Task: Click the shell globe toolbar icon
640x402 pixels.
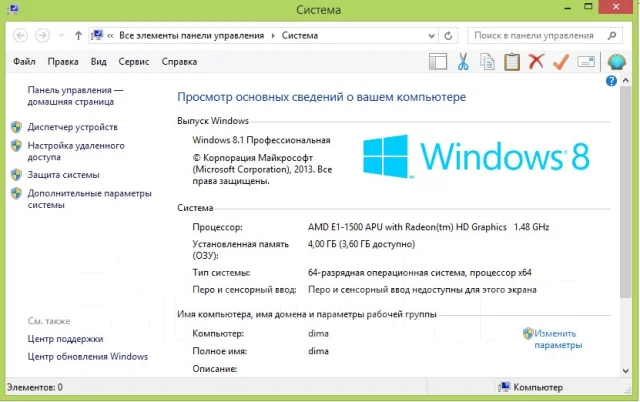Action: click(616, 62)
